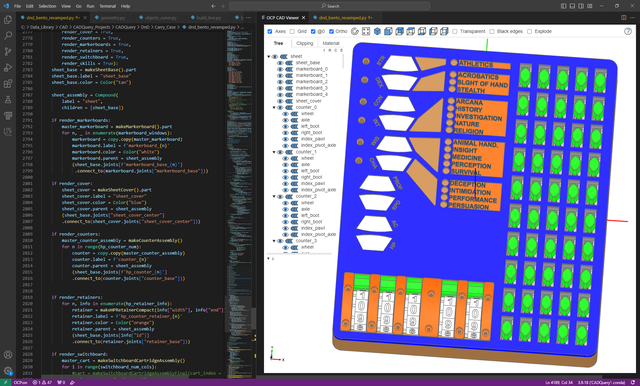Enable the Grid checkbox

pos(292,31)
